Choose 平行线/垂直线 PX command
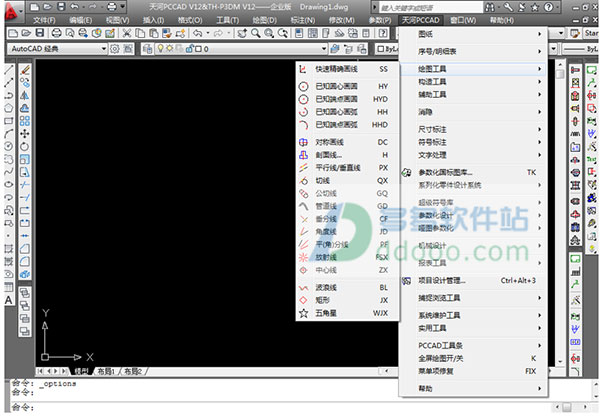The image size is (600, 417). point(347,168)
